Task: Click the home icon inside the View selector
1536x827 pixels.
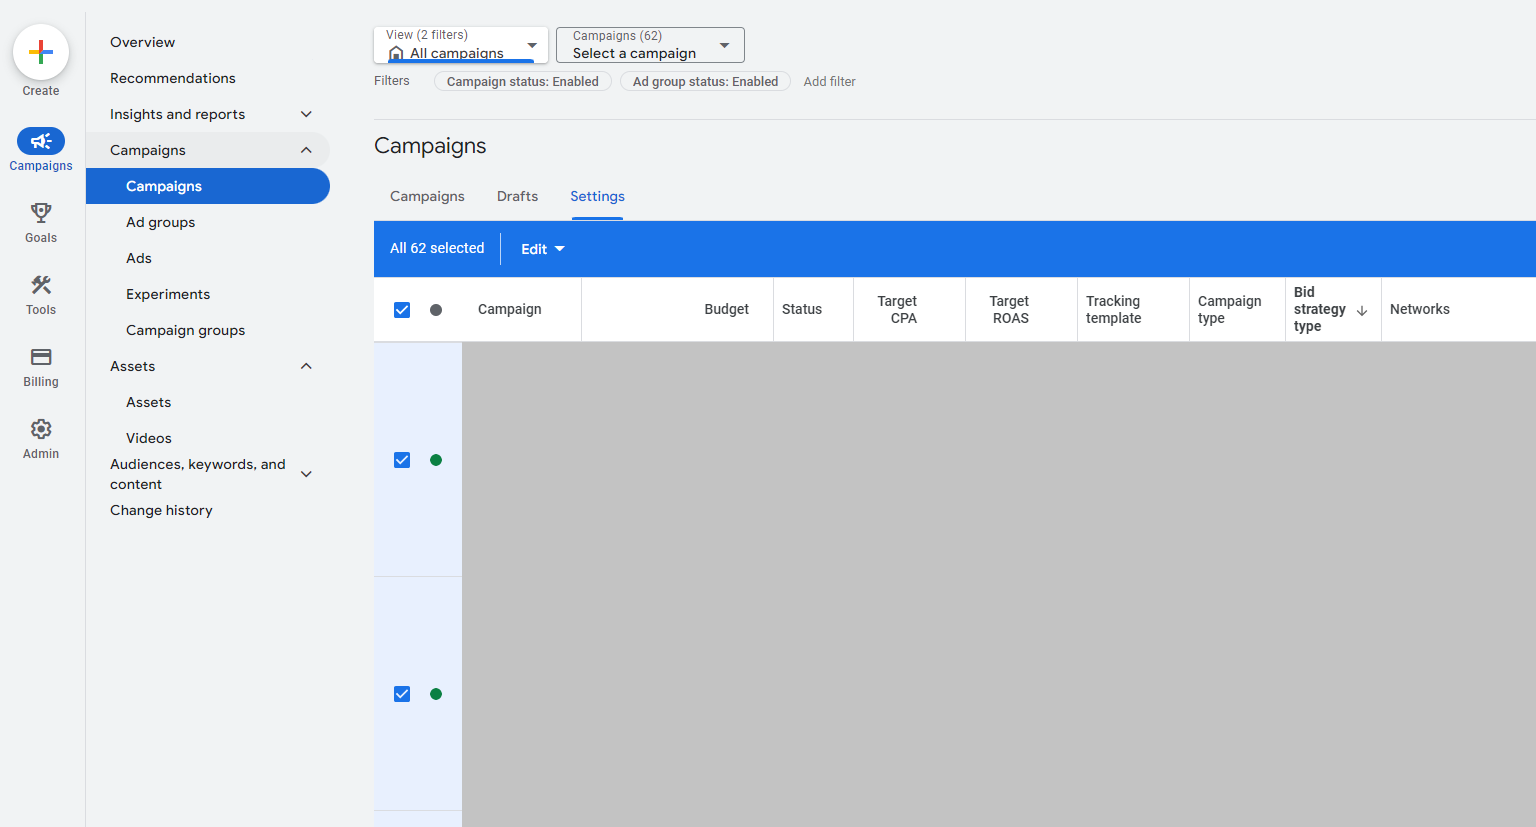Action: [397, 54]
